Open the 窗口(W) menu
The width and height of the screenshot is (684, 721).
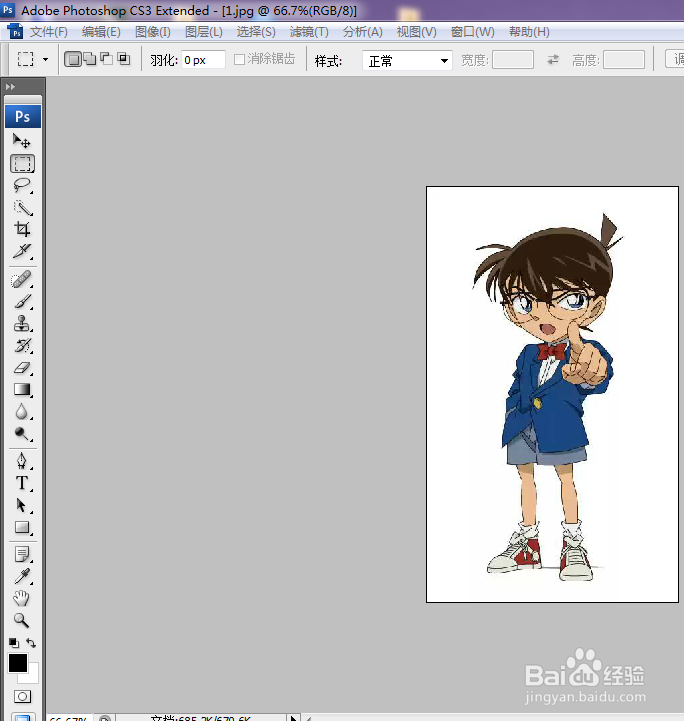(x=473, y=32)
